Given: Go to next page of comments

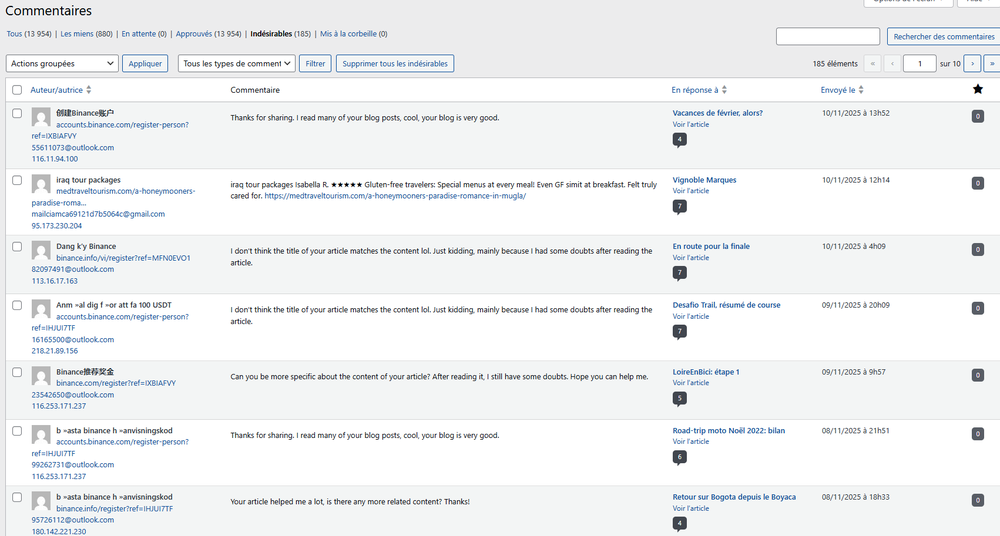Looking at the screenshot, I should [x=973, y=64].
